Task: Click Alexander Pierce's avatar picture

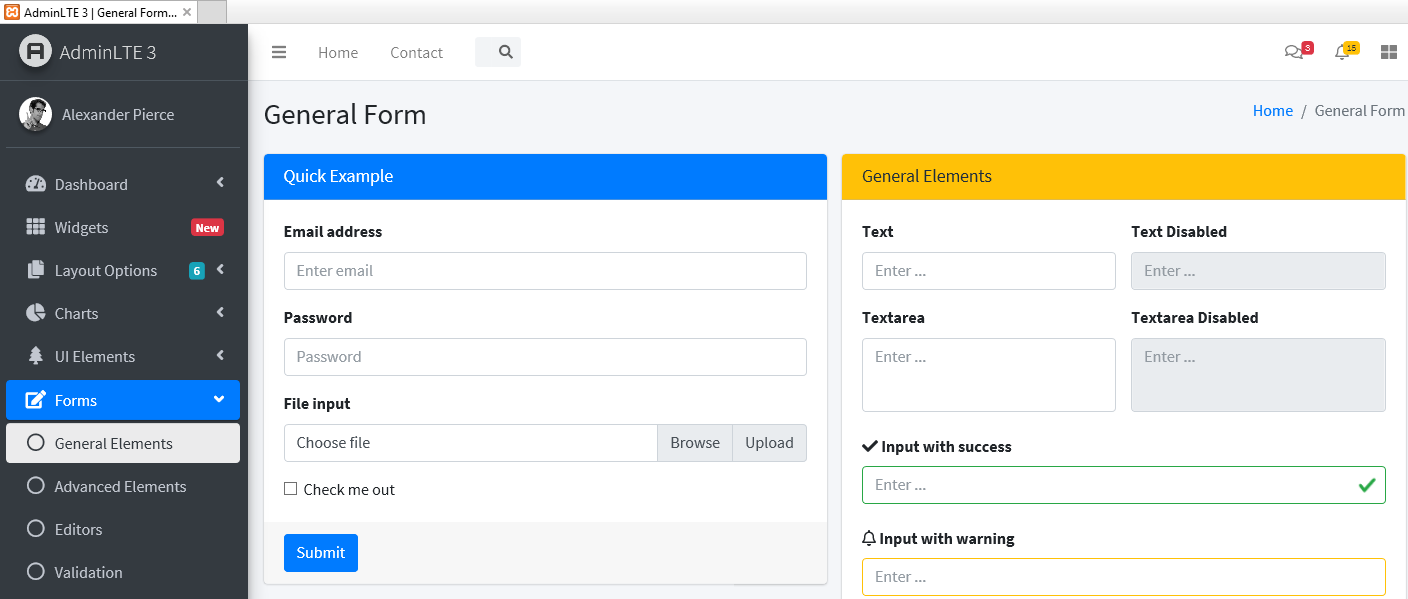Action: point(35,114)
